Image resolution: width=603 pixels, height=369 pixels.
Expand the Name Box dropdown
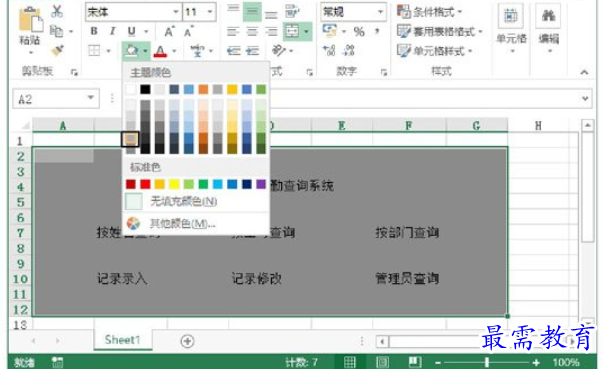[x=91, y=98]
